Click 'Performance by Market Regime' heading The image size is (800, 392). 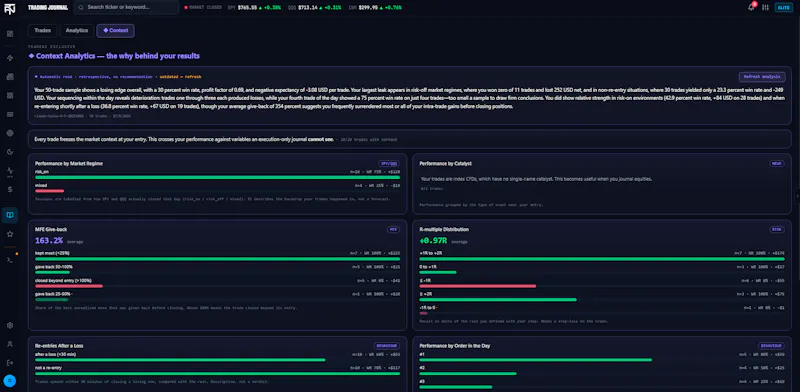(x=69, y=164)
